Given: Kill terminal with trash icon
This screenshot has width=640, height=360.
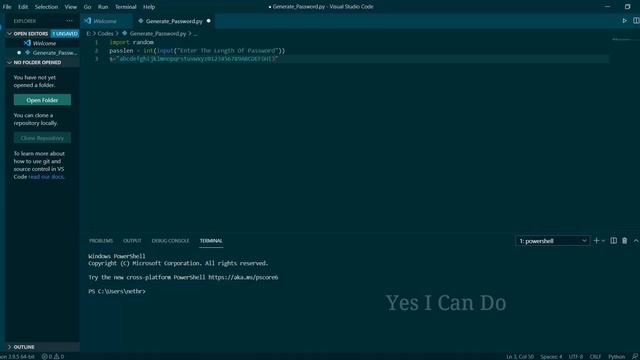Looking at the screenshot, I should (624, 241).
